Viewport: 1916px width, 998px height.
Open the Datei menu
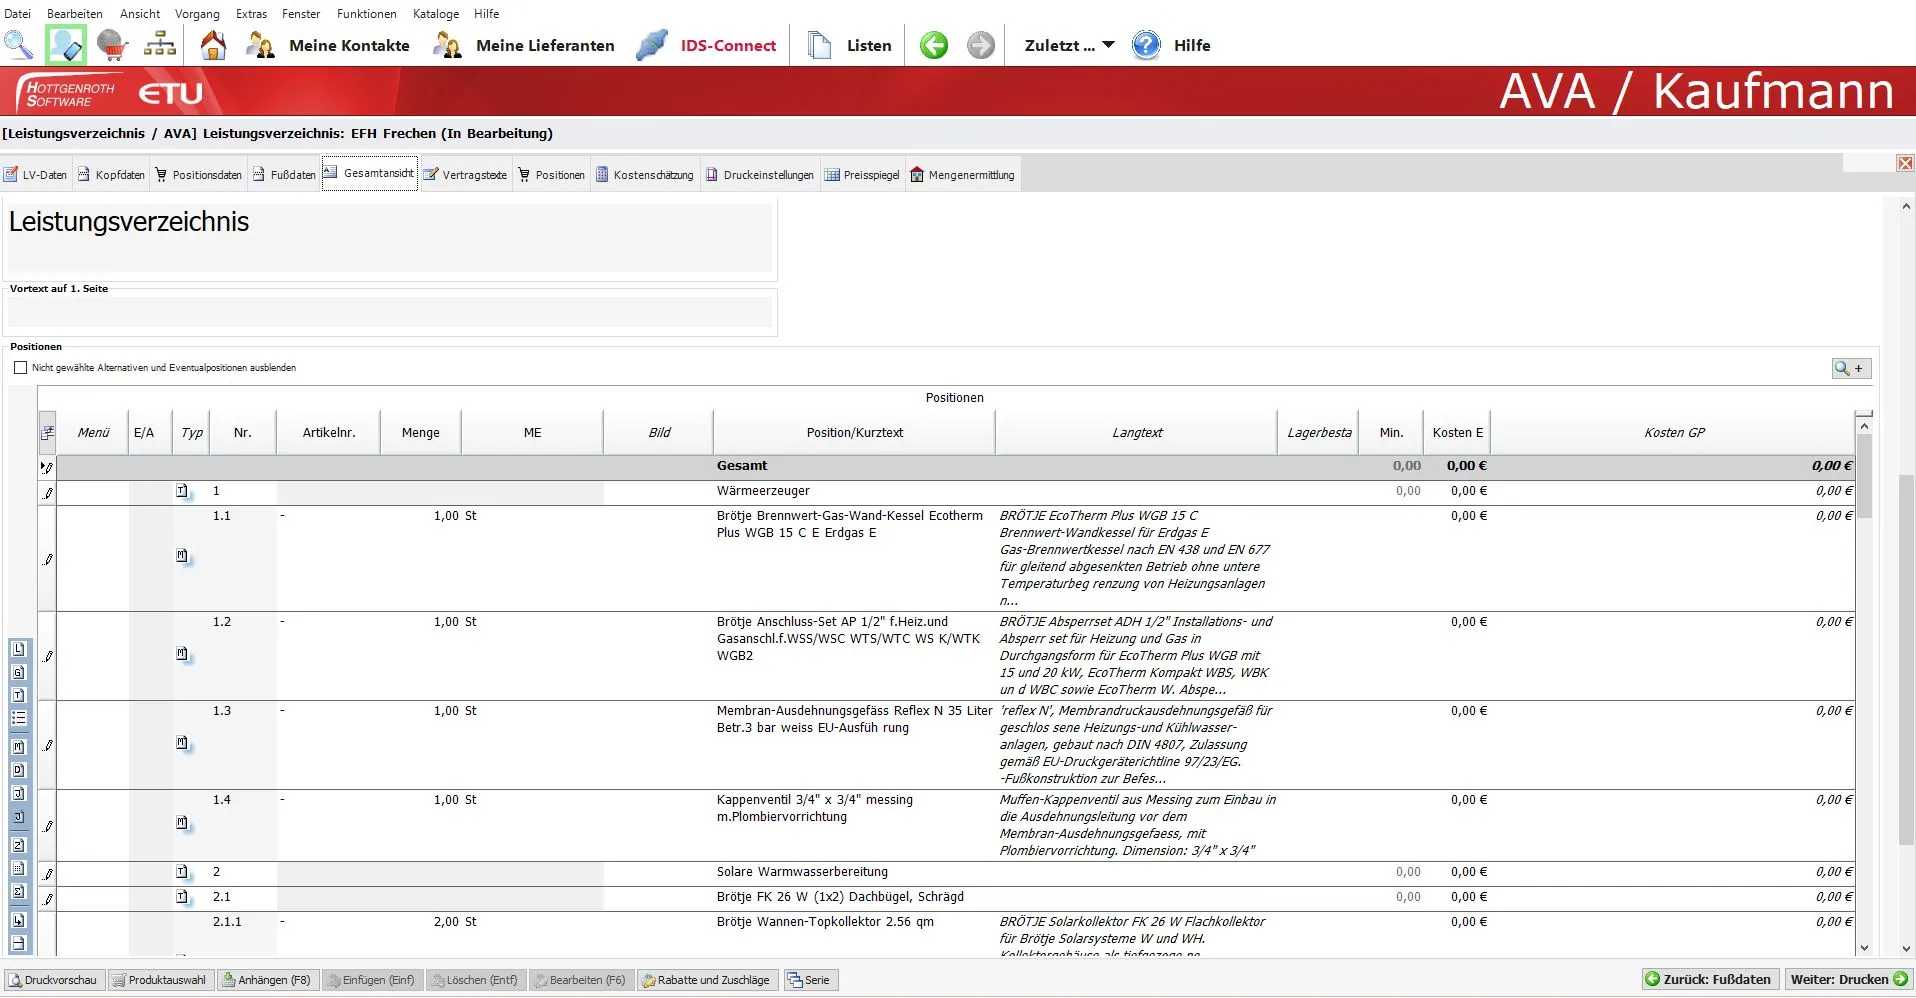(18, 14)
